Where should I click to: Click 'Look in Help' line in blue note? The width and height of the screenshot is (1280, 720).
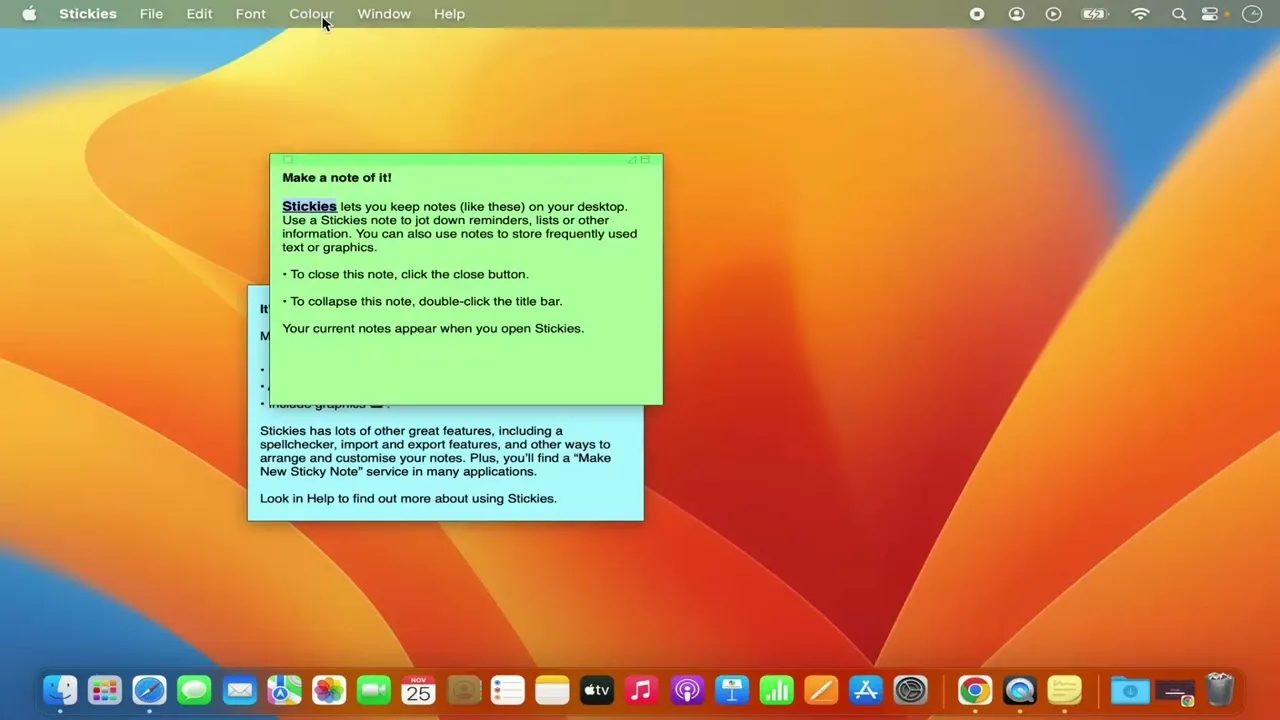click(408, 498)
